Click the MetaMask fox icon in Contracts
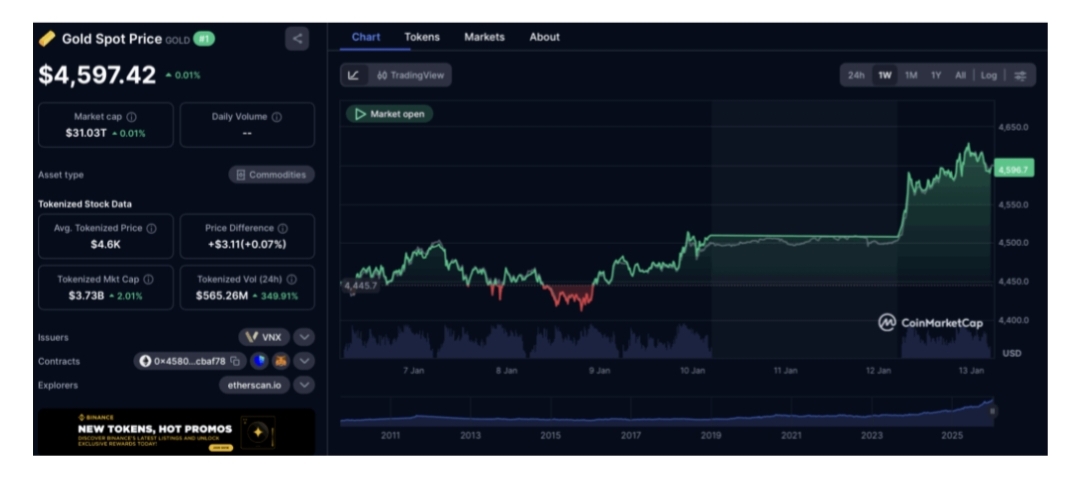 point(280,361)
